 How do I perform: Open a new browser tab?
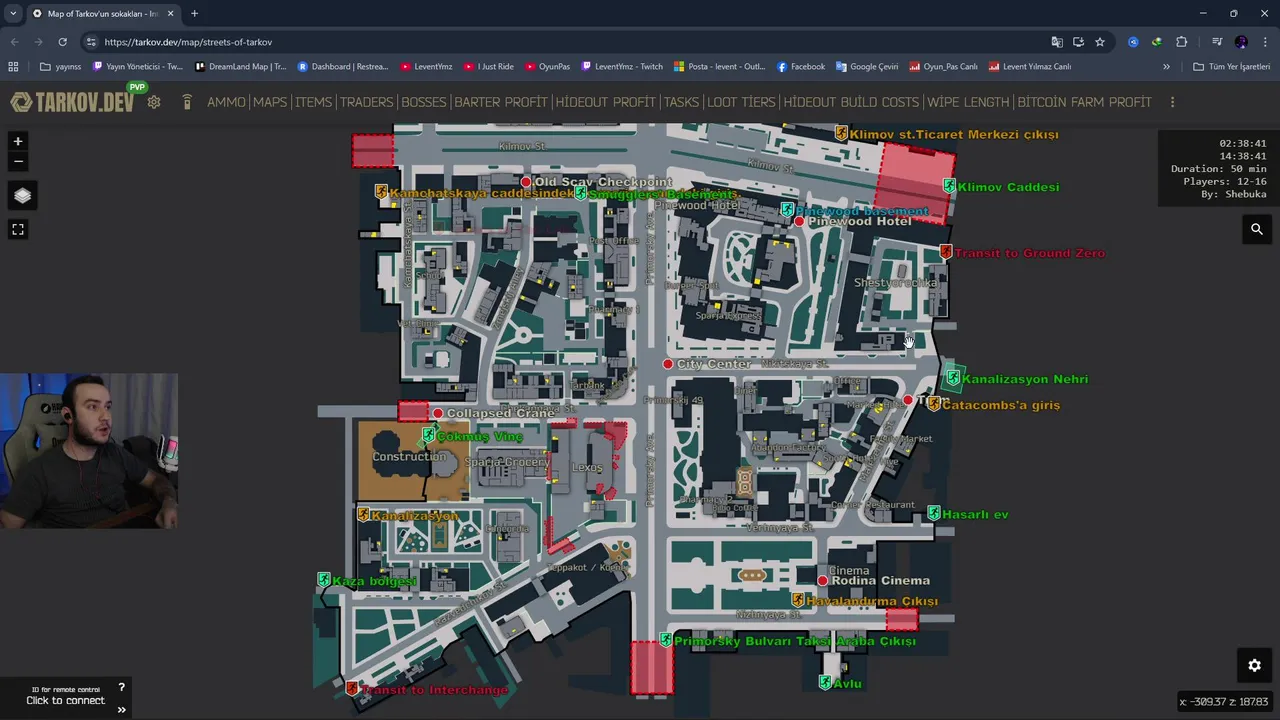point(194,14)
